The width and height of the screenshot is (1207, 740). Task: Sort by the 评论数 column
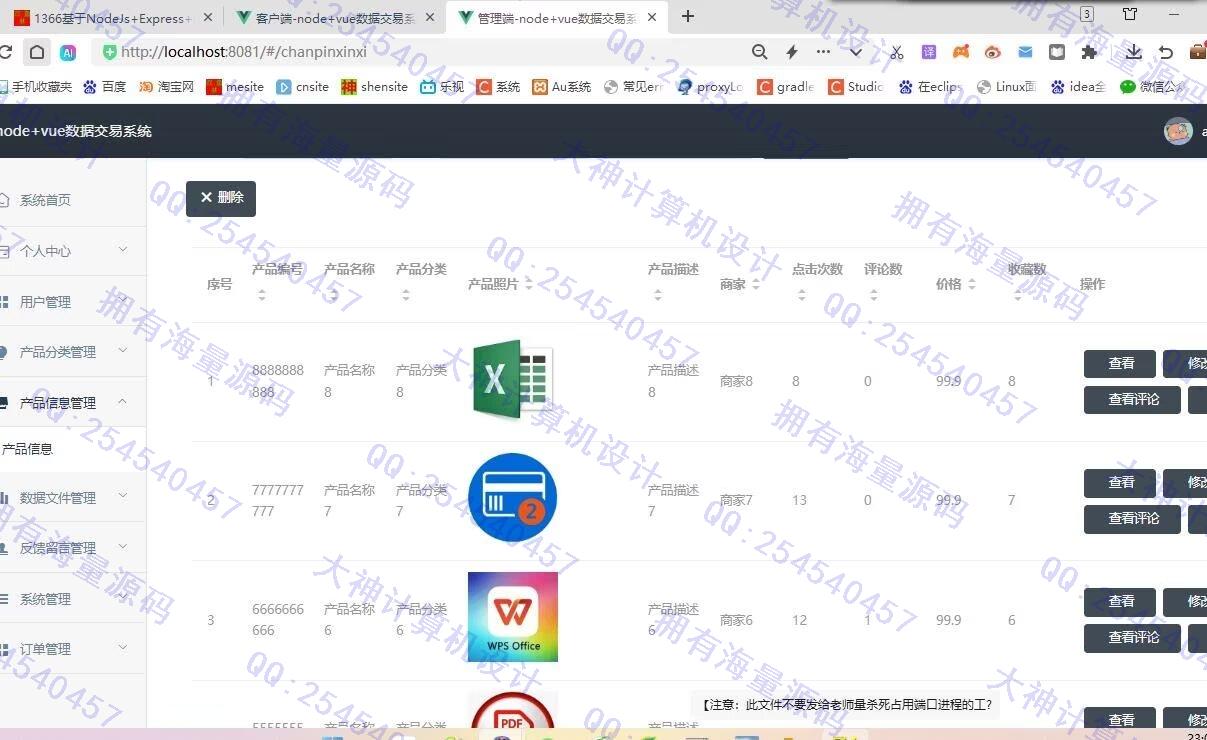pyautogui.click(x=874, y=295)
